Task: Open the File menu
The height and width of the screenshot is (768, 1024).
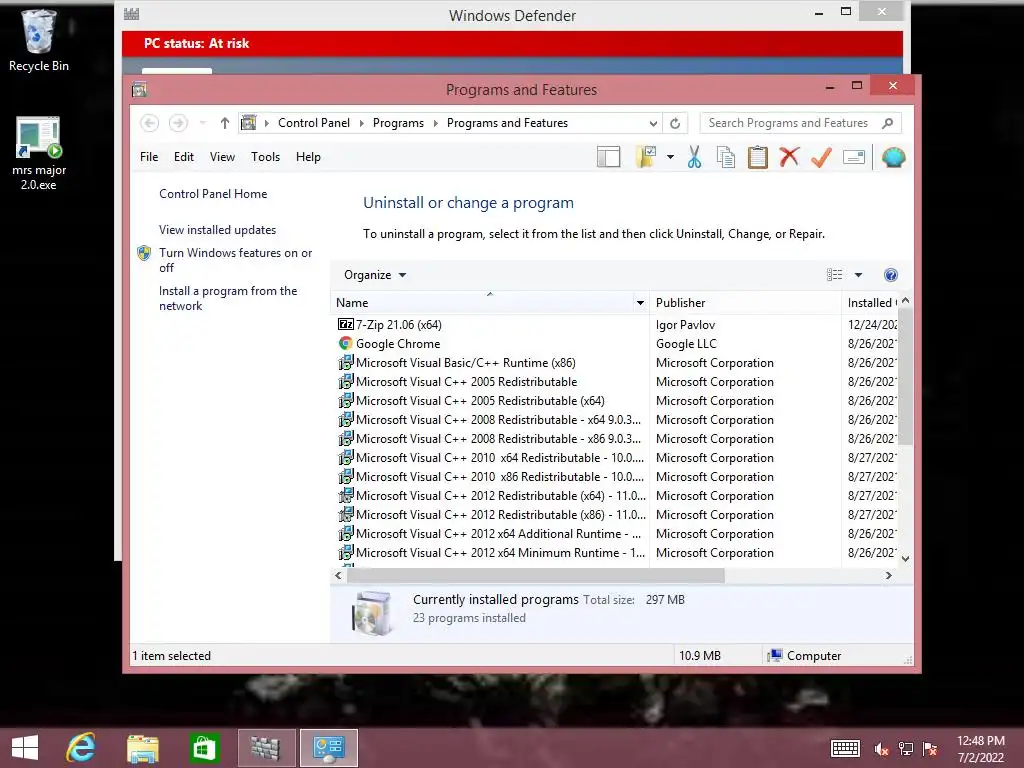Action: tap(149, 157)
